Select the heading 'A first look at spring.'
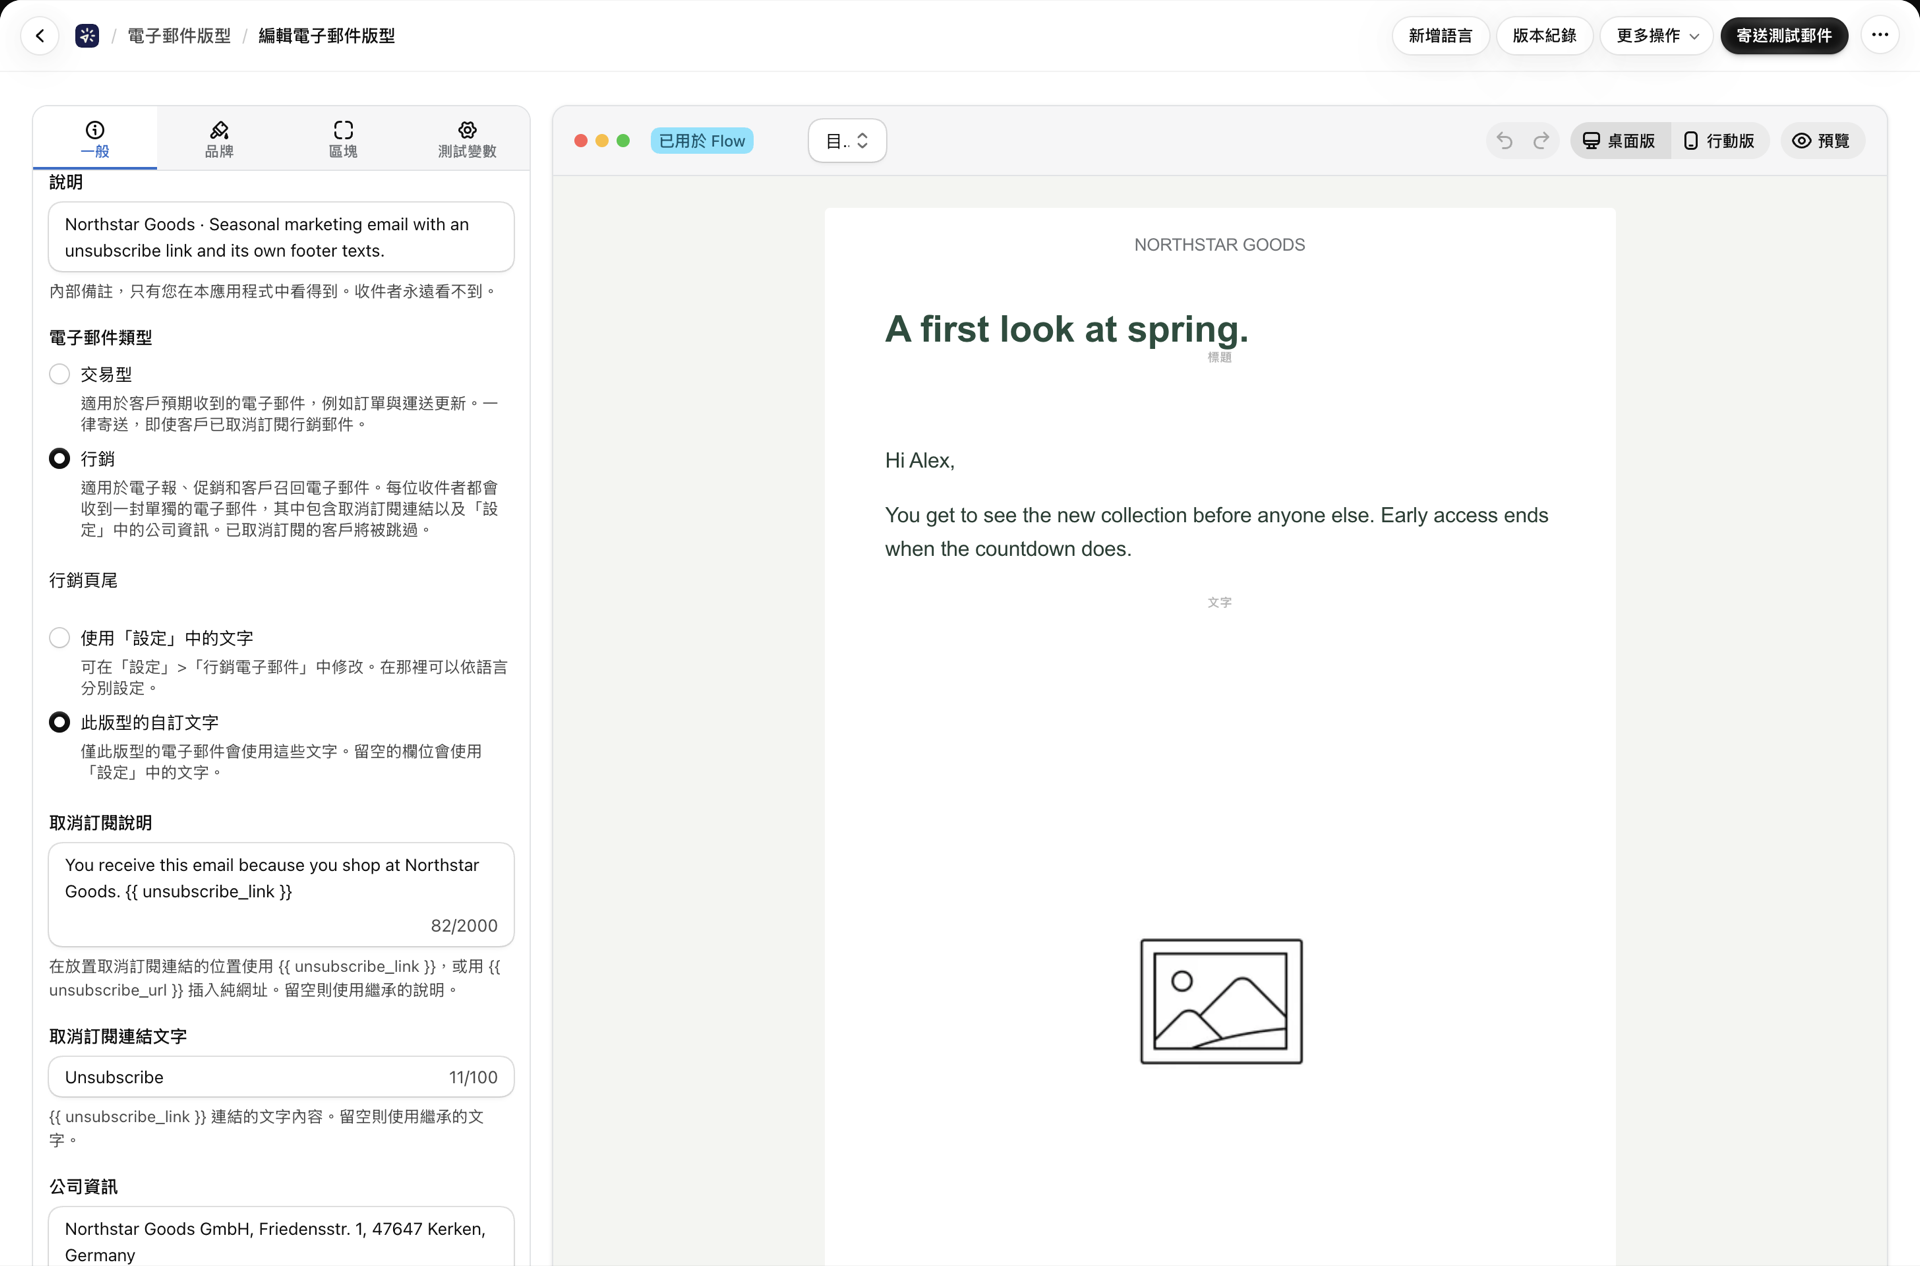 tap(1066, 329)
